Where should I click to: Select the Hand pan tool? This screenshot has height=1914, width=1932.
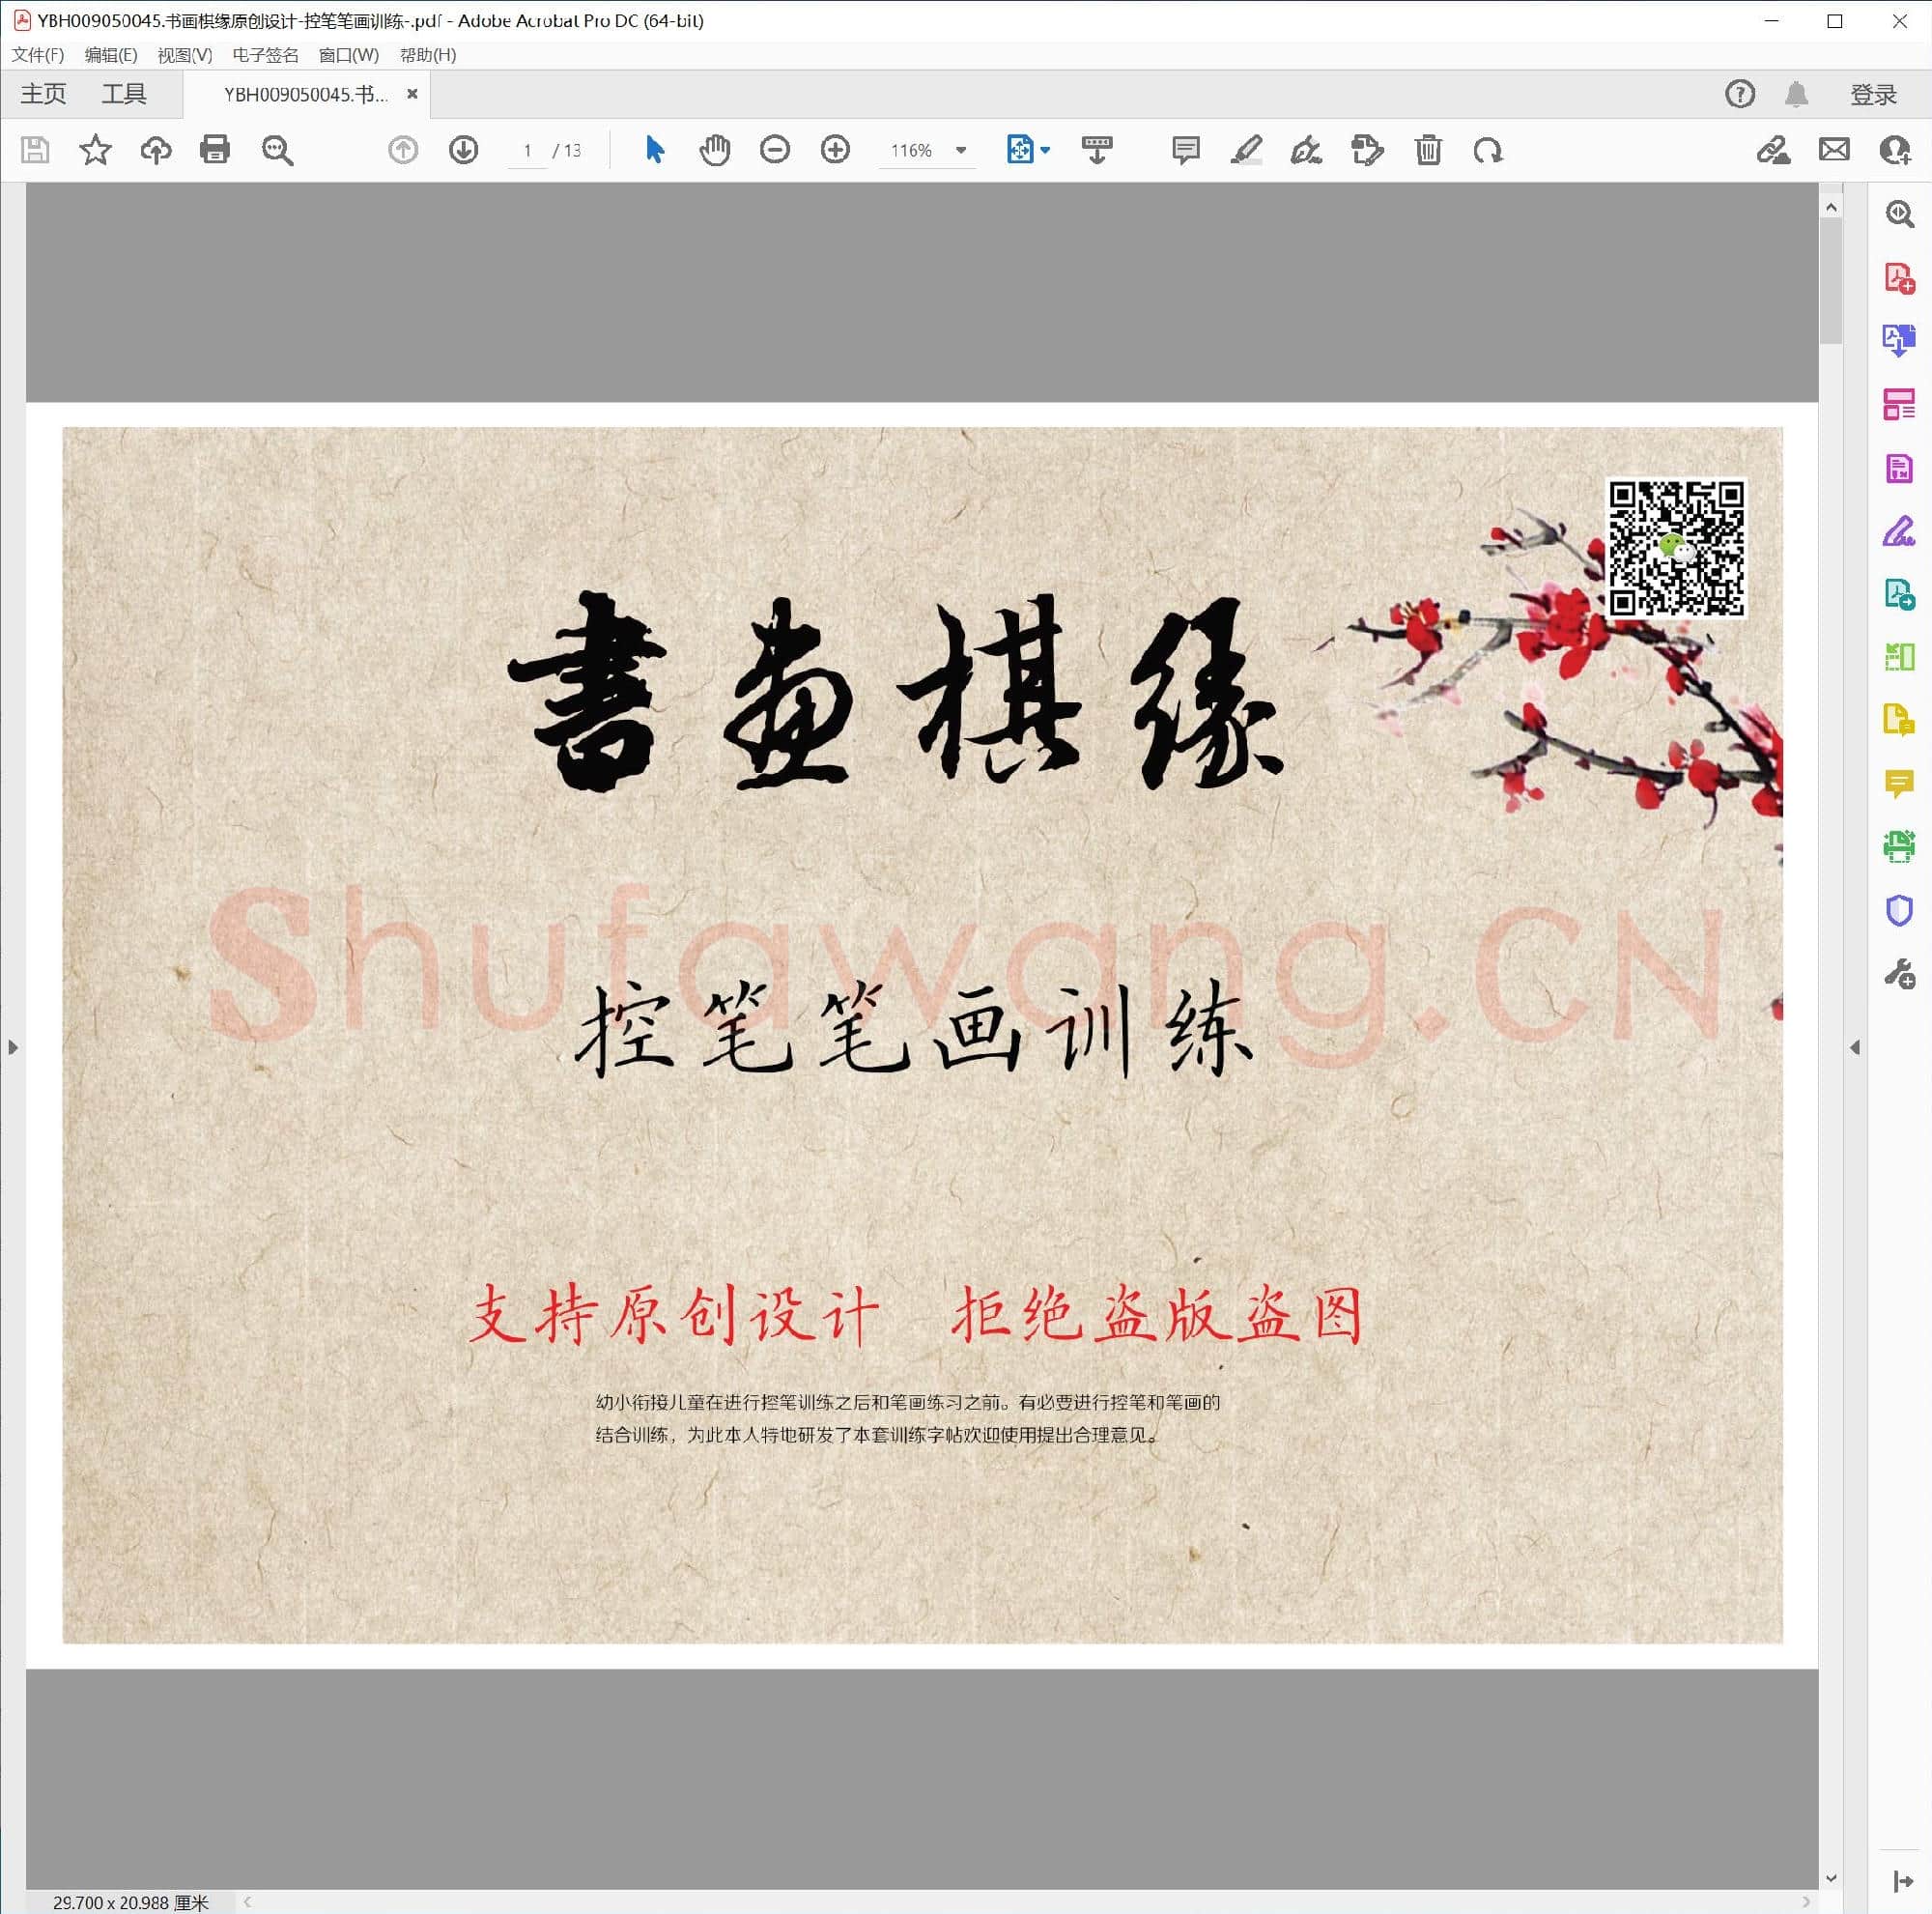(714, 150)
